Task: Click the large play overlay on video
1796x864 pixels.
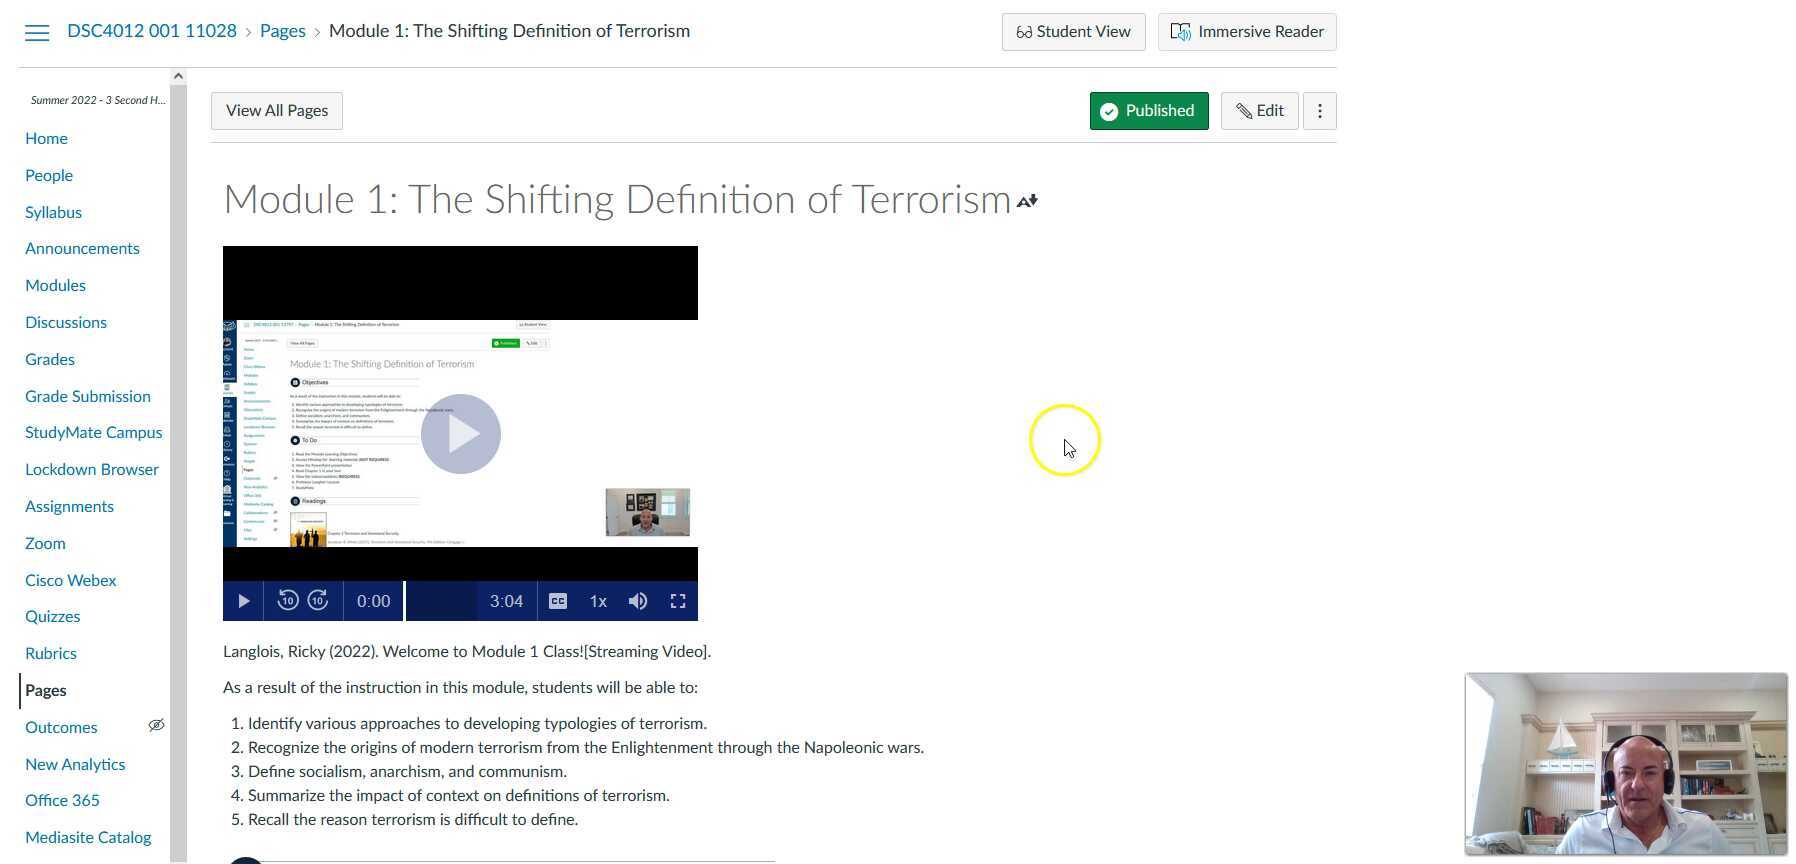Action: [x=460, y=434]
